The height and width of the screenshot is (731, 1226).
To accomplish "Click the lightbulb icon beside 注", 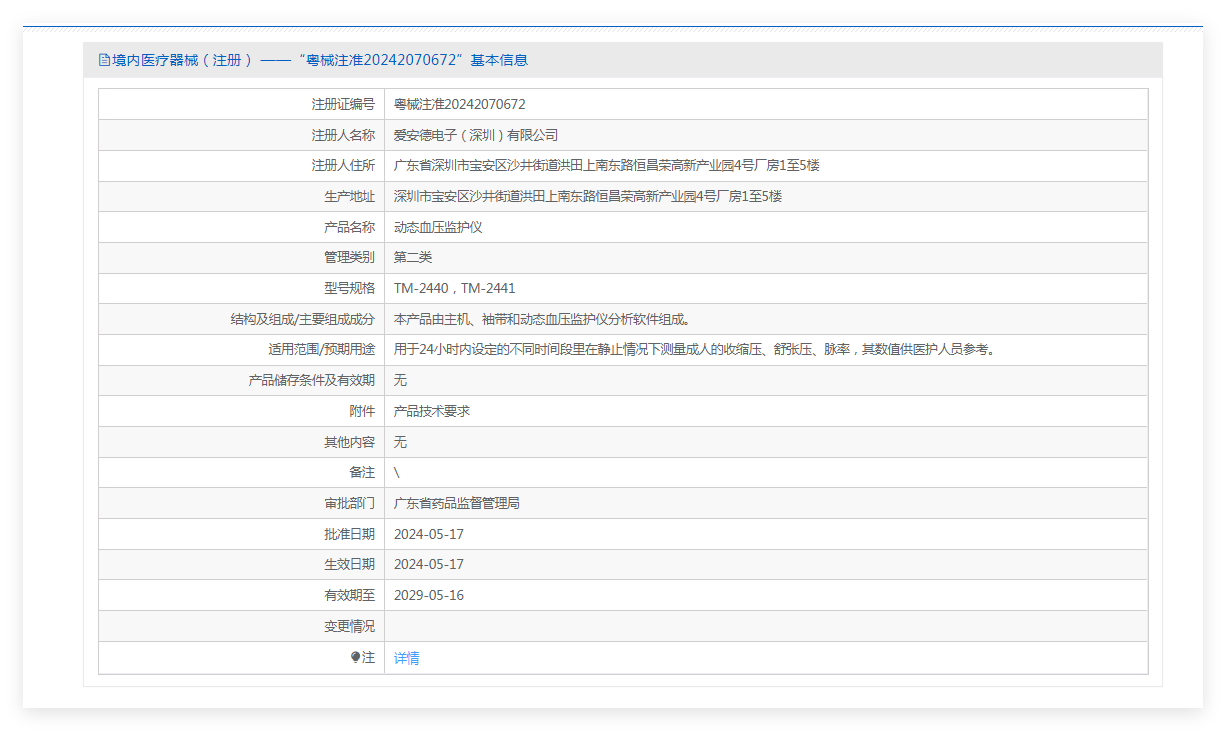I will coord(355,658).
